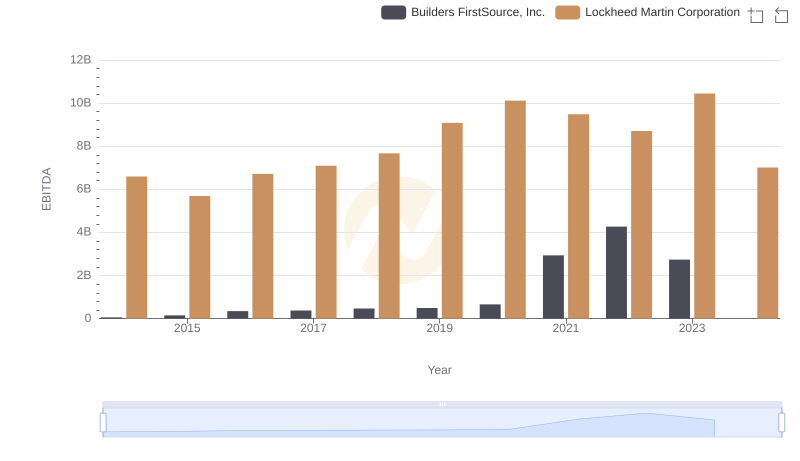The image size is (800, 461).
Task: Click the 2018 Lockheed Martin bar
Action: click(x=389, y=236)
